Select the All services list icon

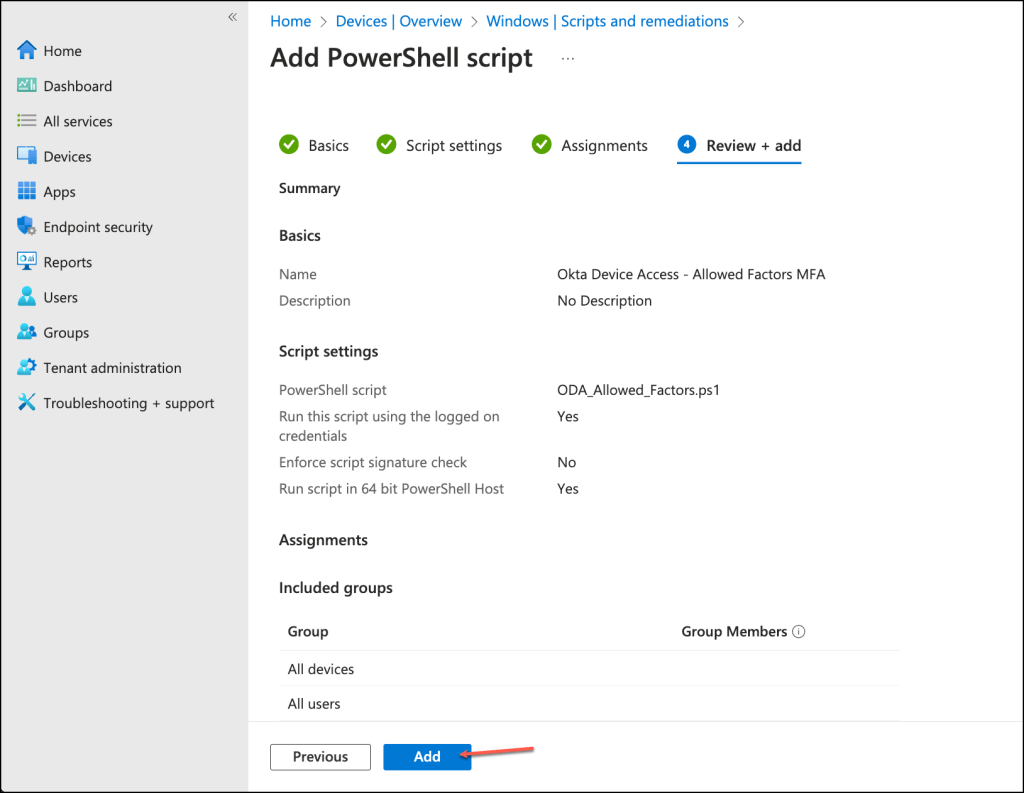pyautogui.click(x=26, y=121)
